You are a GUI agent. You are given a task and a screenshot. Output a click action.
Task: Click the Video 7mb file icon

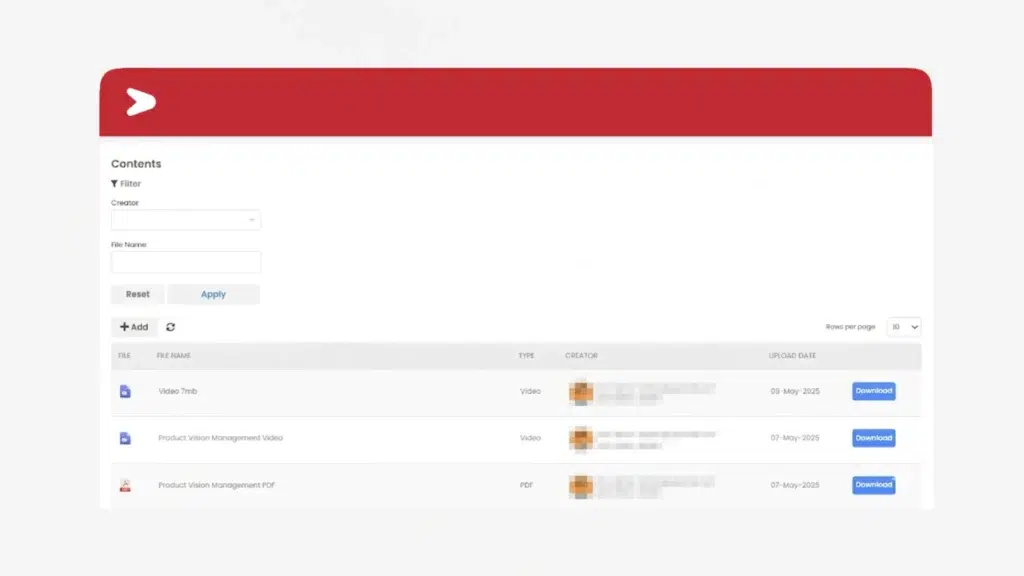(125, 391)
